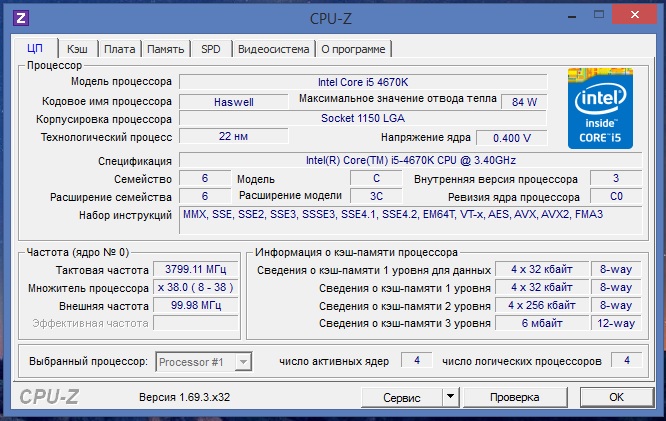Image resolution: width=666 pixels, height=421 pixels.
Task: Click the Intel Core i5 4670K model field
Action: [363, 82]
